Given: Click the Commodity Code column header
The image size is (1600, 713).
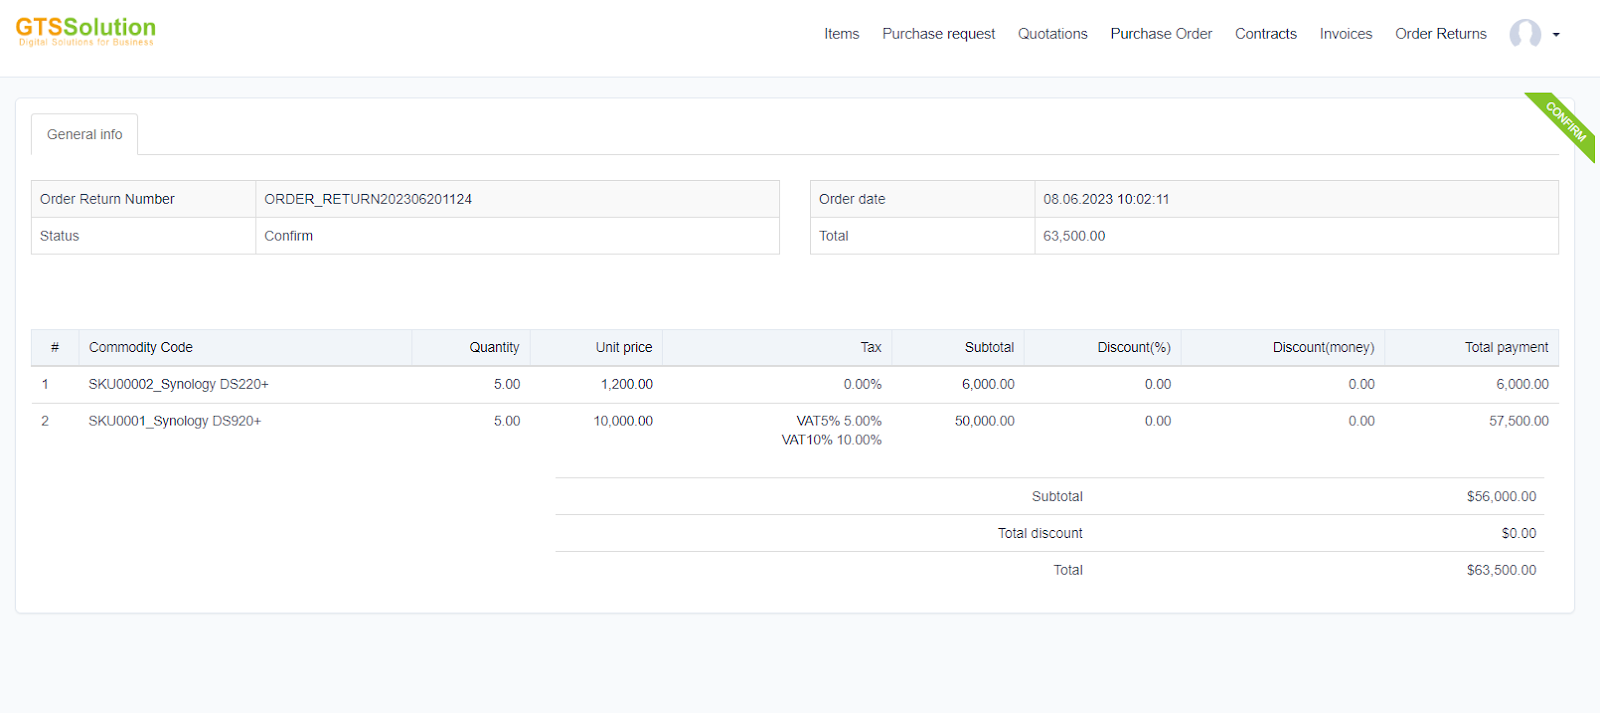Looking at the screenshot, I should [141, 347].
